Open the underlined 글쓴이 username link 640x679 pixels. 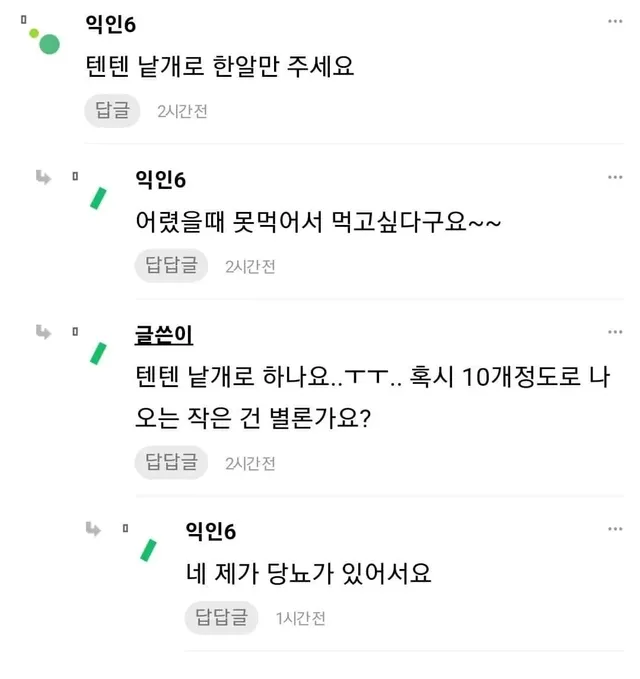coord(165,334)
